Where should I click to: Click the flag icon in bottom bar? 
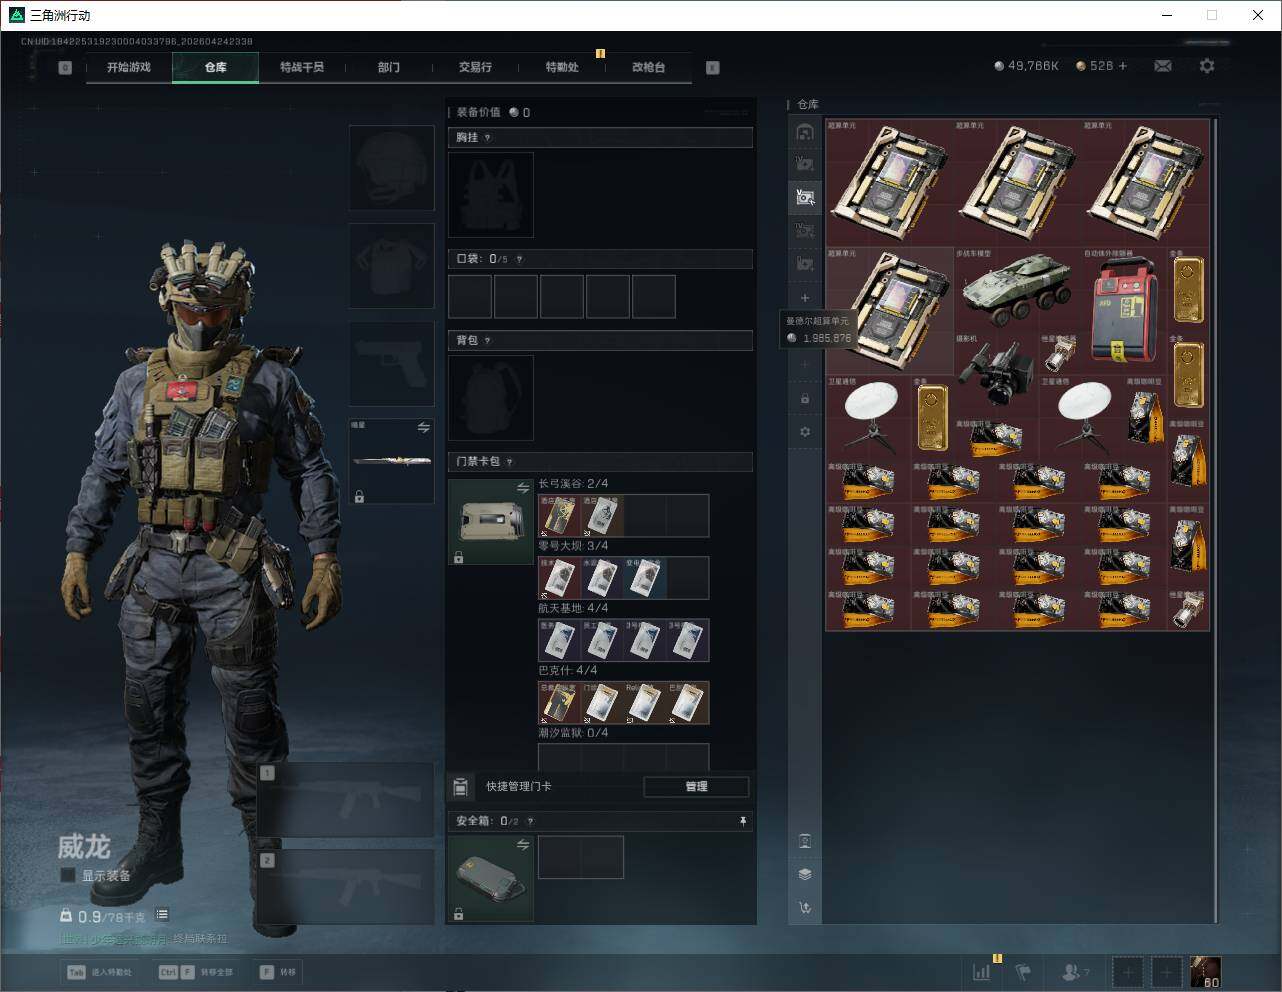click(1023, 972)
